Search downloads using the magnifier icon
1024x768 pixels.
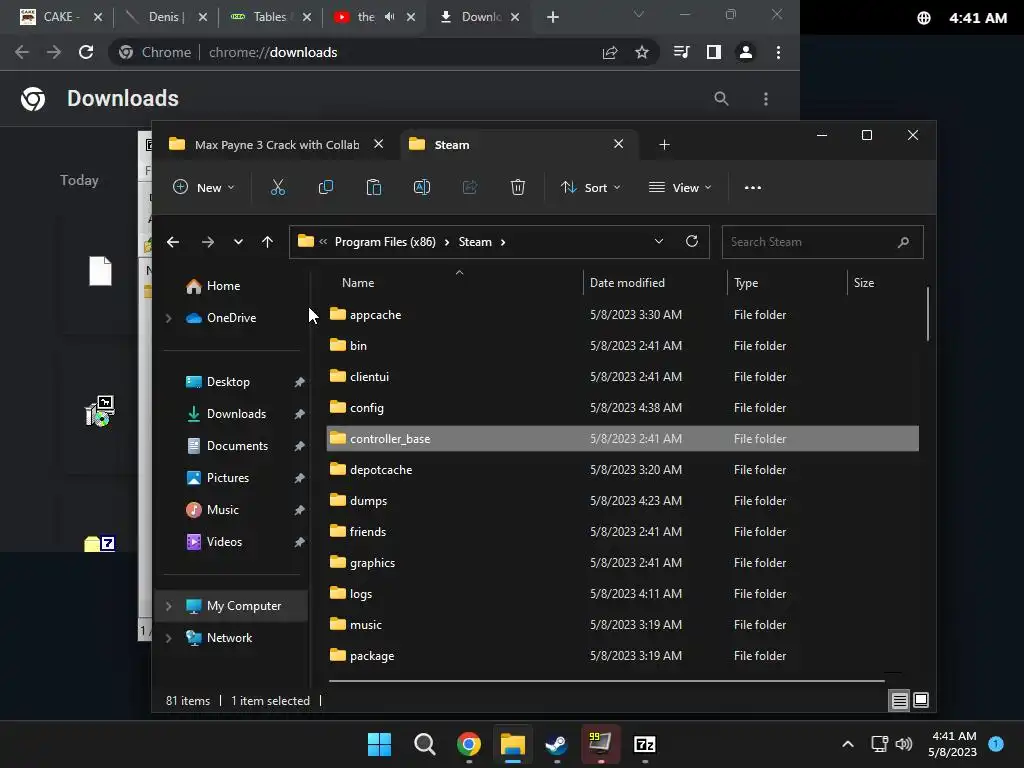721,99
